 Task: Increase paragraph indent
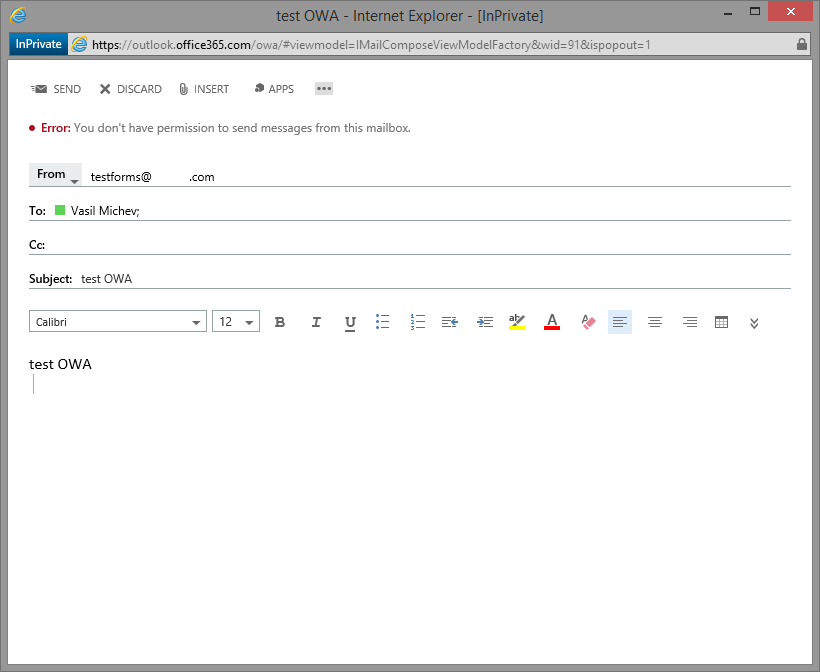(x=485, y=322)
